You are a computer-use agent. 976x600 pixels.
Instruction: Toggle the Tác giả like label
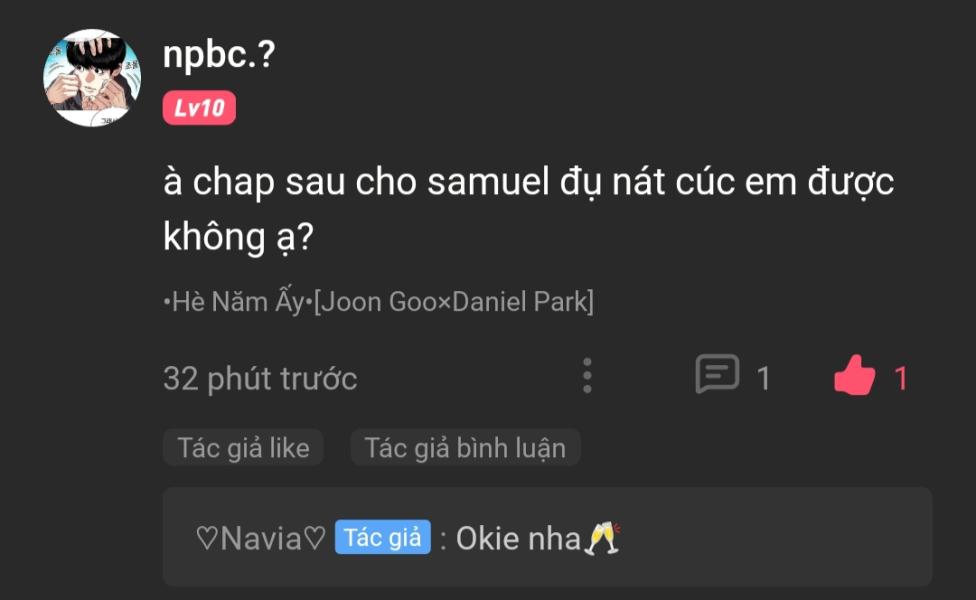[x=243, y=448]
